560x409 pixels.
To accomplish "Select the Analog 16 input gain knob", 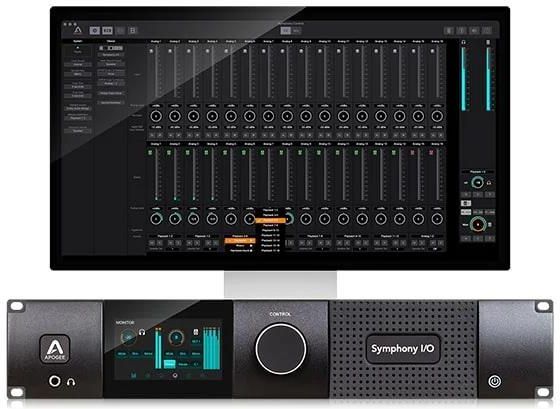I will click(x=437, y=116).
